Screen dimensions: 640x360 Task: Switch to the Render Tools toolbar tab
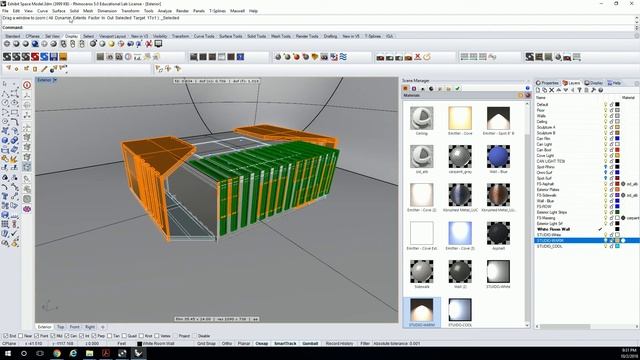pos(307,36)
